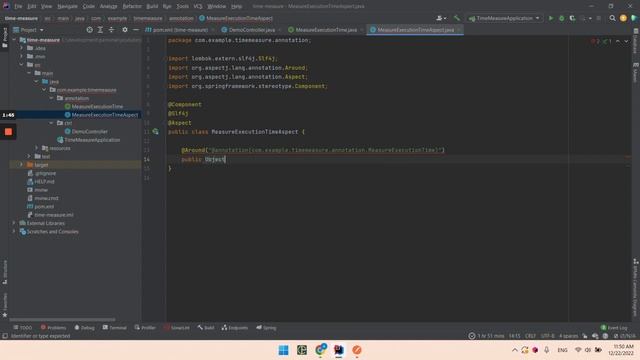Open Chrome browser from taskbar

click(320, 350)
